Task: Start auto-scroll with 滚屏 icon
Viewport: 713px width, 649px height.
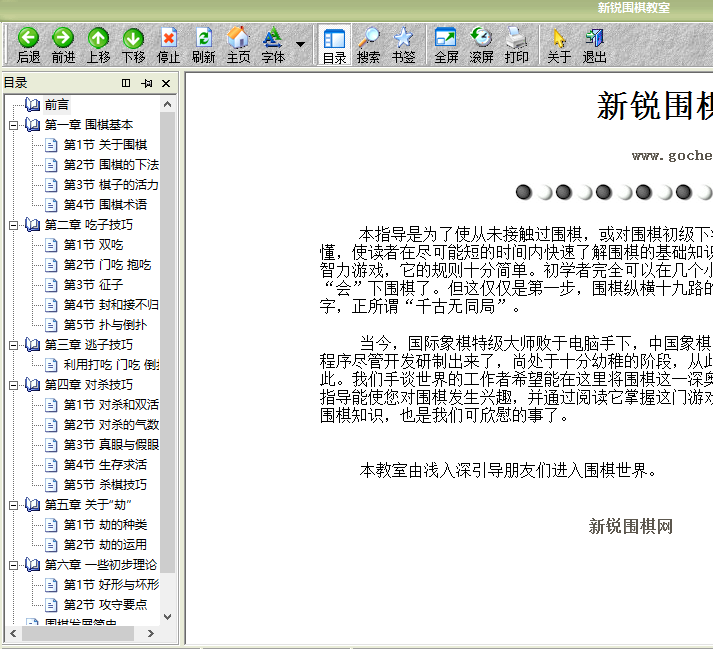Action: pyautogui.click(x=481, y=38)
